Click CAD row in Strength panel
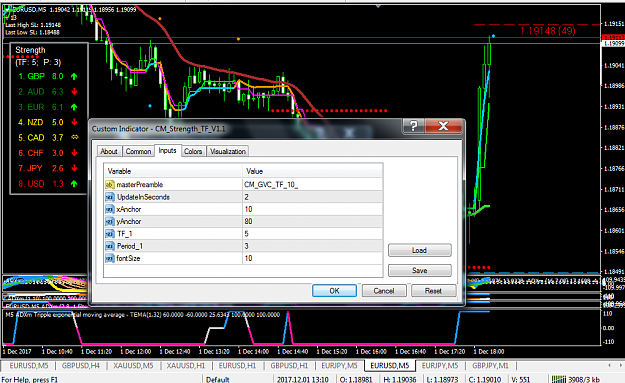Image resolution: width=625 pixels, height=383 pixels. [x=48, y=137]
